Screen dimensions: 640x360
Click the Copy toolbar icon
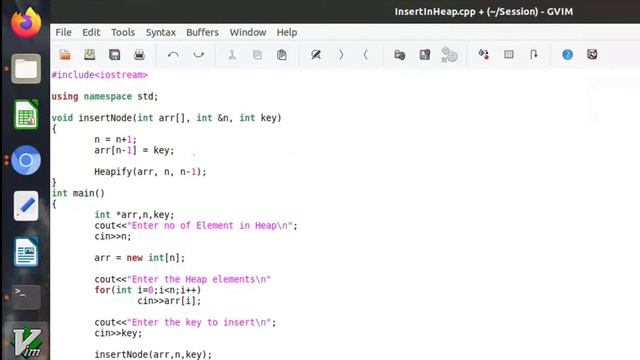click(257, 54)
